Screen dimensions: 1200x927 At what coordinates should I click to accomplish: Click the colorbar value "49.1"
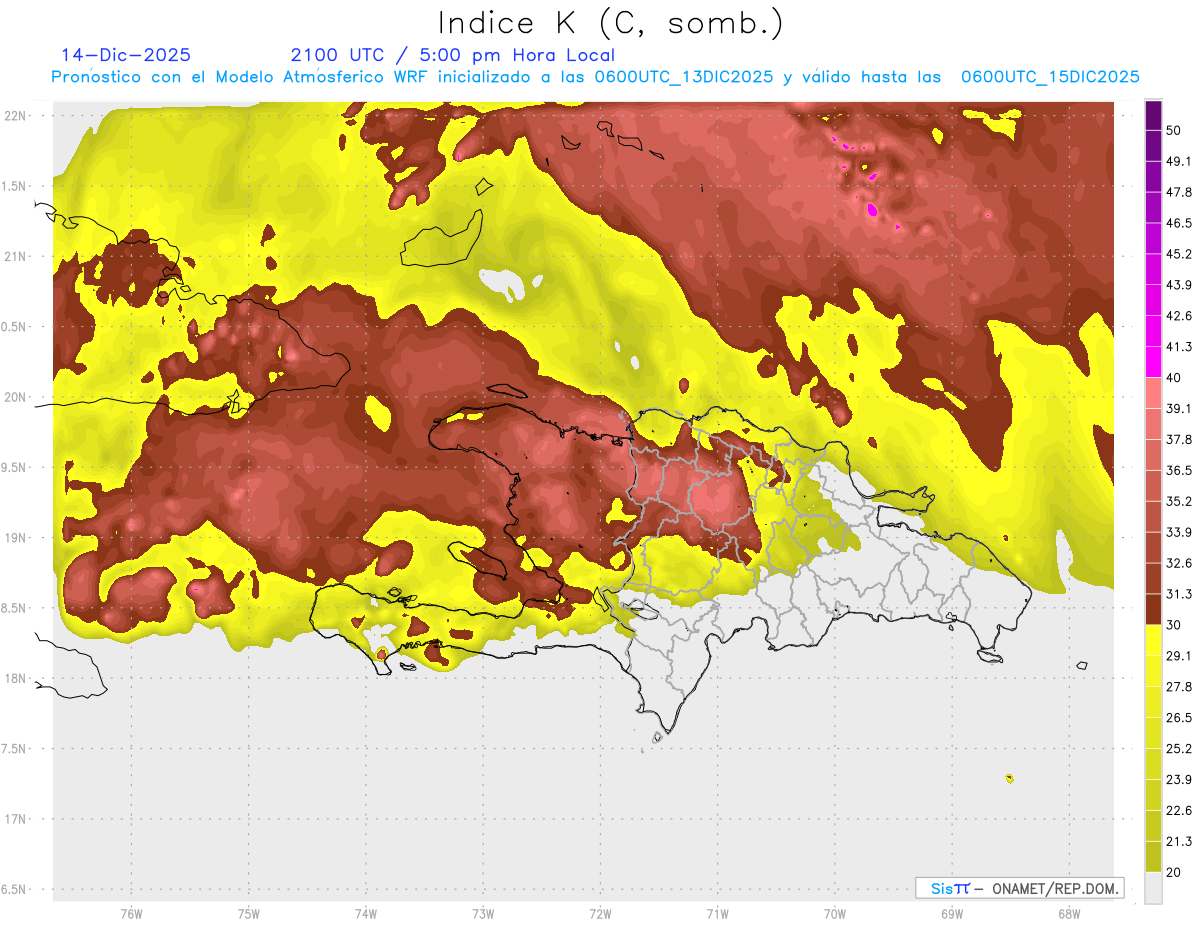(x=1178, y=161)
